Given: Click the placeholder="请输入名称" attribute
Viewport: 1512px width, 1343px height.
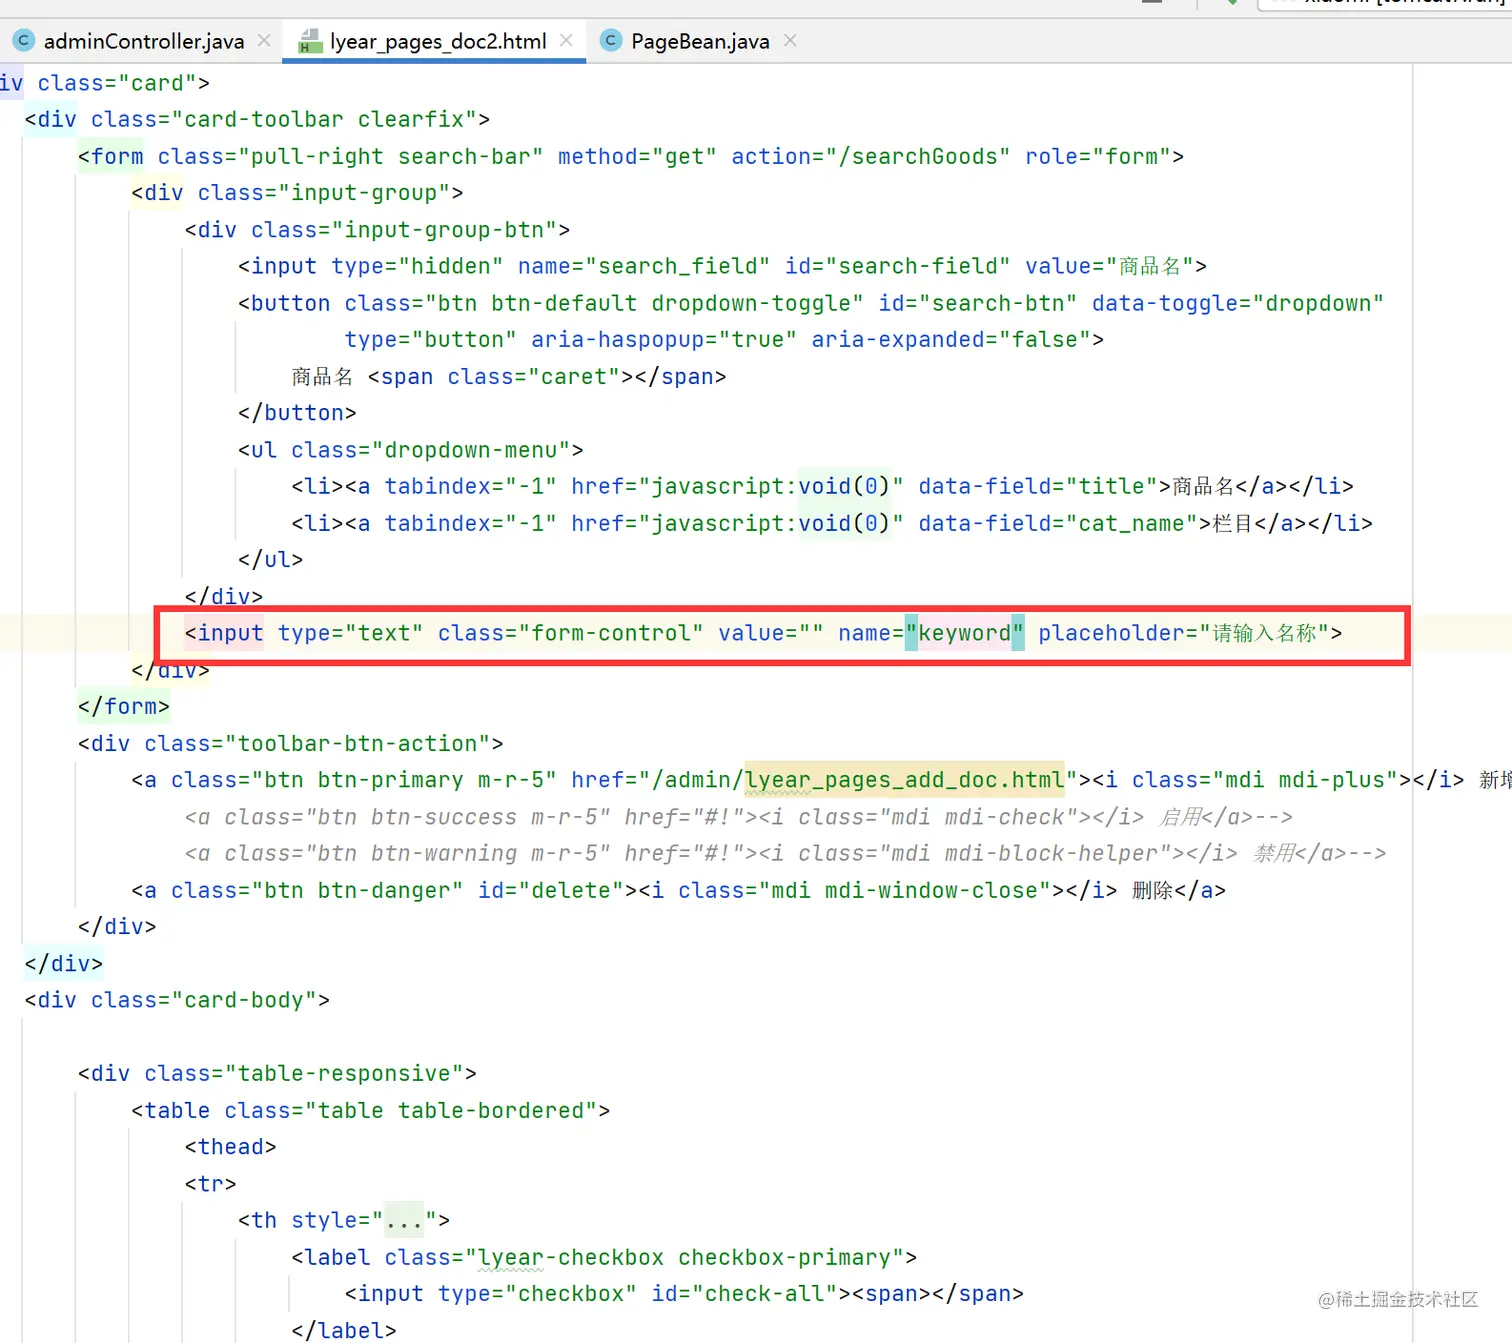Looking at the screenshot, I should (x=1184, y=633).
